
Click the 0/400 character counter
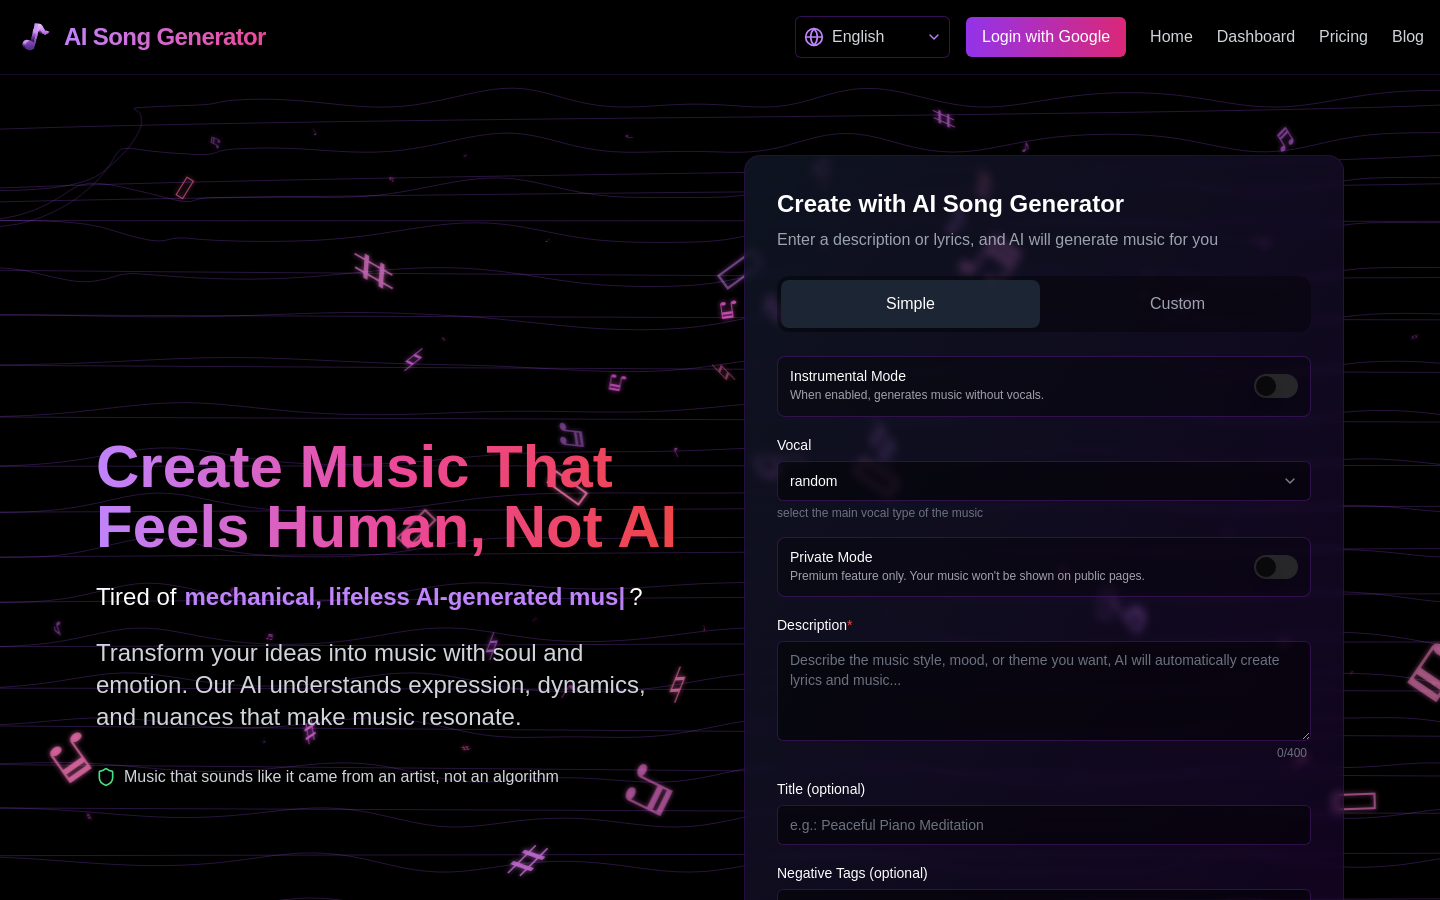(x=1292, y=753)
